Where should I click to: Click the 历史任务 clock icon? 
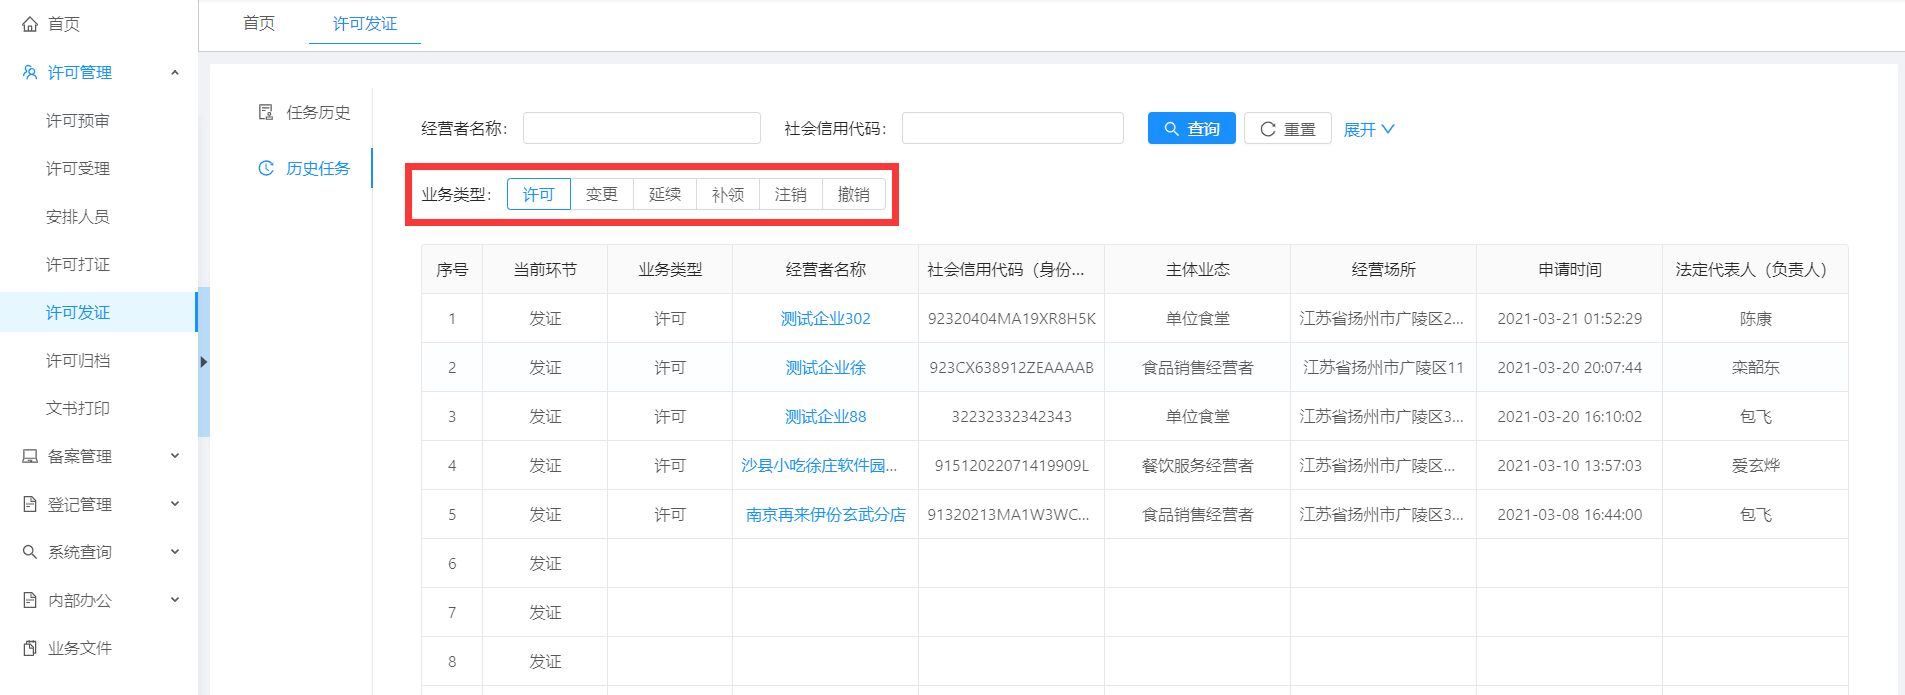point(266,168)
